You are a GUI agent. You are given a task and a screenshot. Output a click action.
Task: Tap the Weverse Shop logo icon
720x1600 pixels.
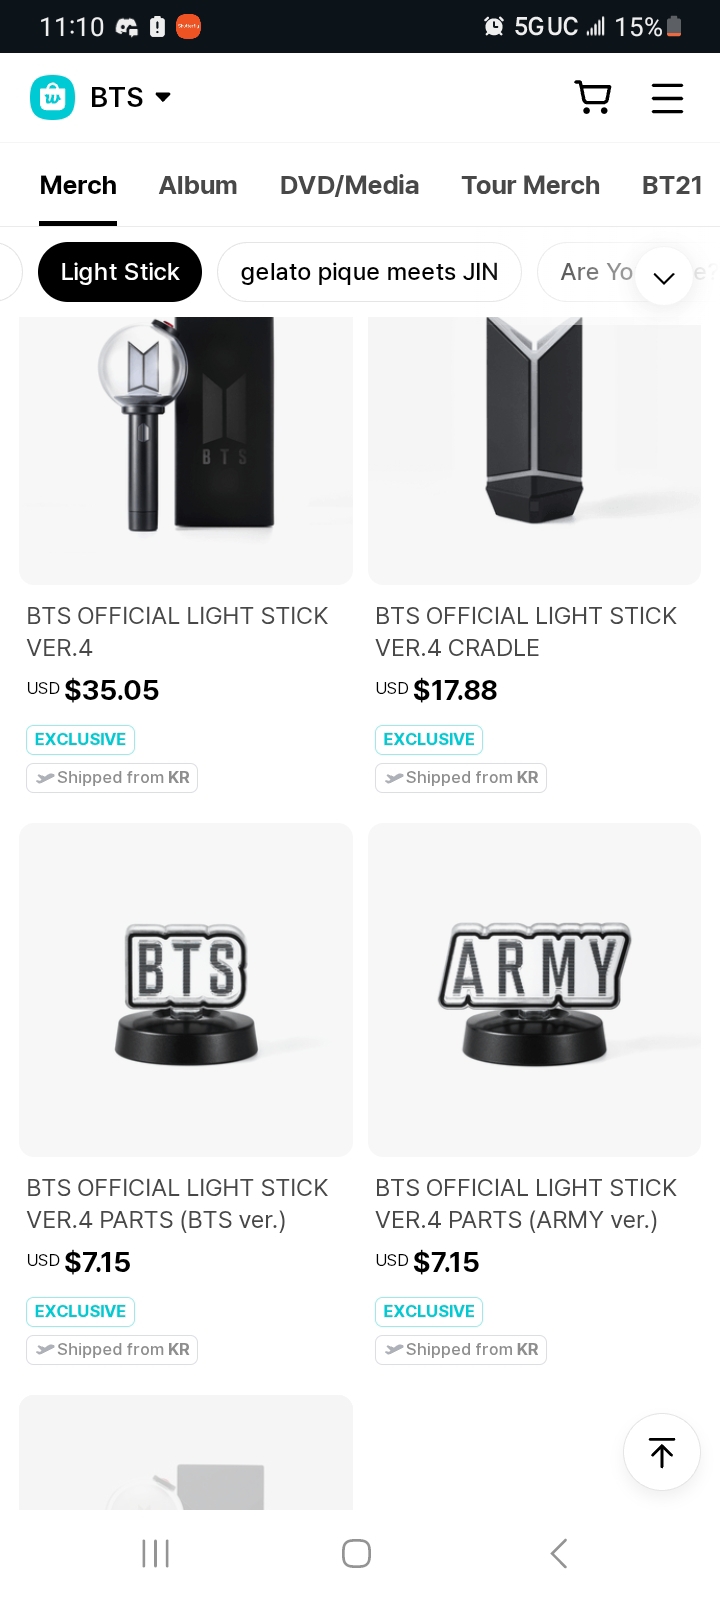point(52,97)
